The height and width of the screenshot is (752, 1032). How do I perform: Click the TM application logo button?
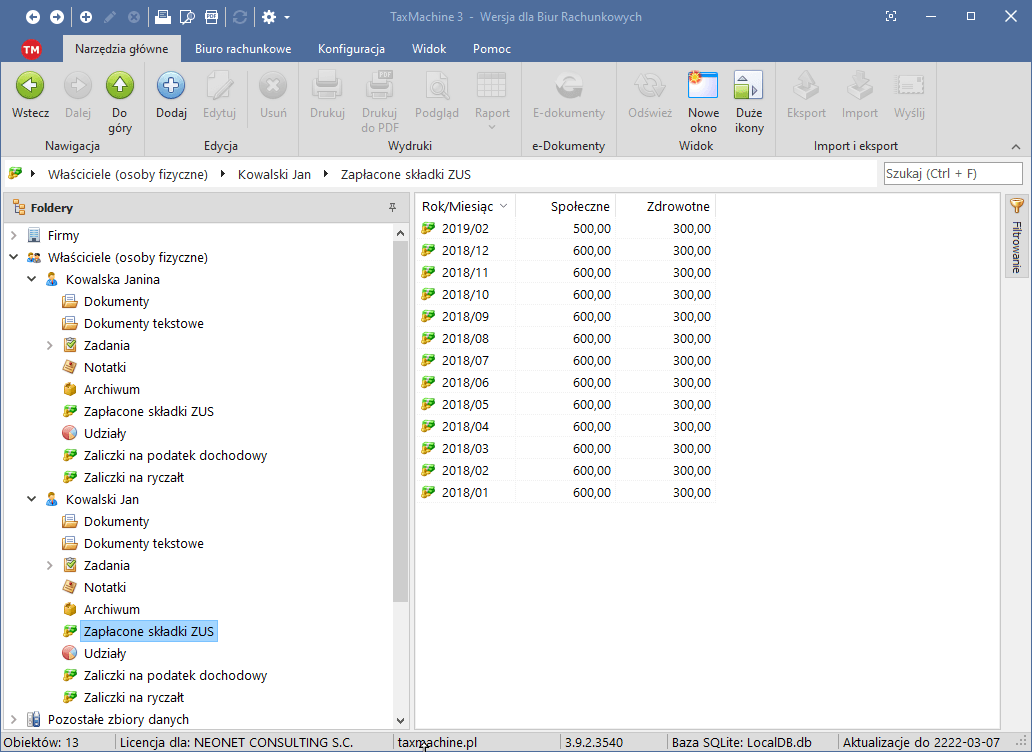coord(31,49)
